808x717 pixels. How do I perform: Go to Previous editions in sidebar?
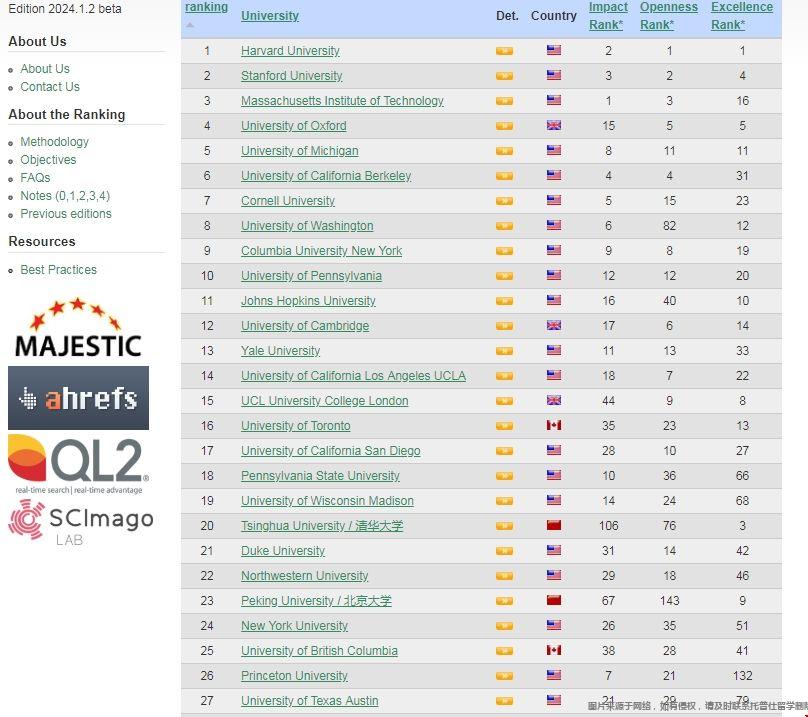66,214
